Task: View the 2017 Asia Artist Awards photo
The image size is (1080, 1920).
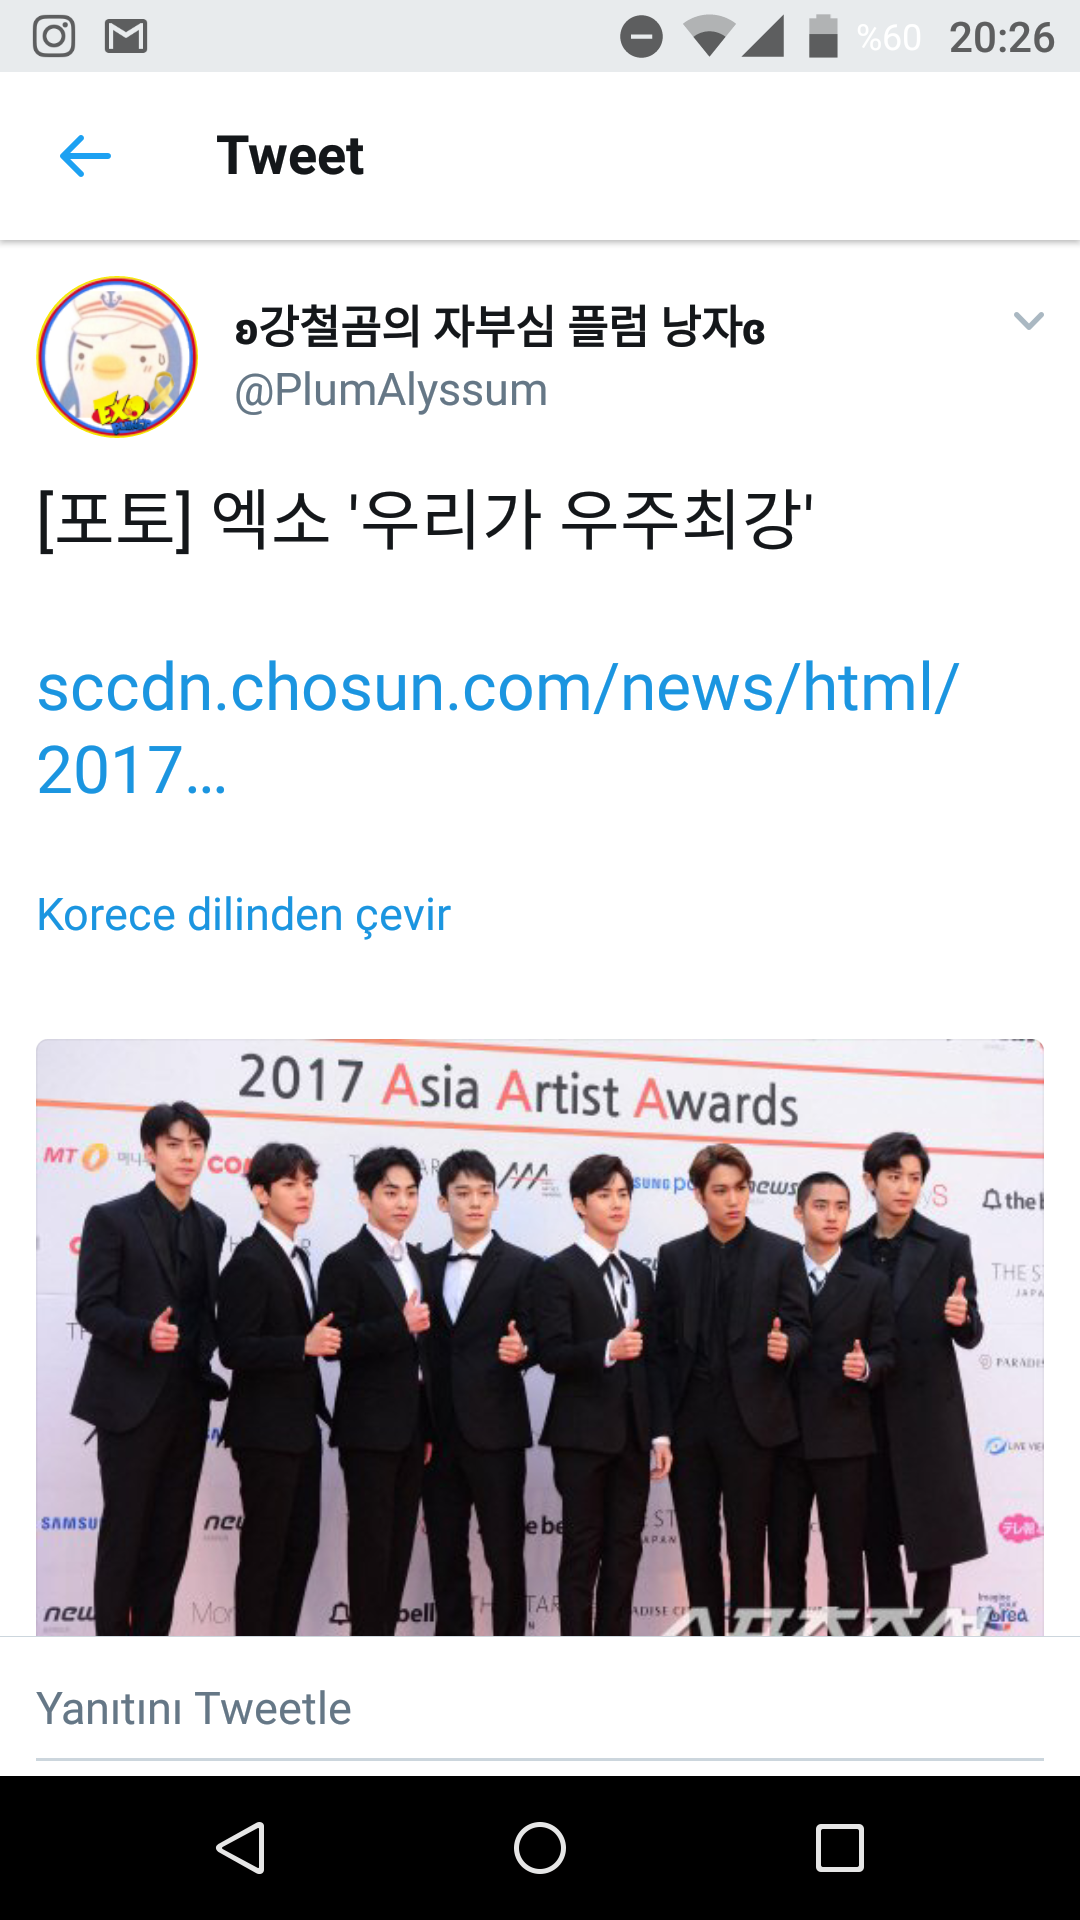Action: click(x=540, y=1337)
